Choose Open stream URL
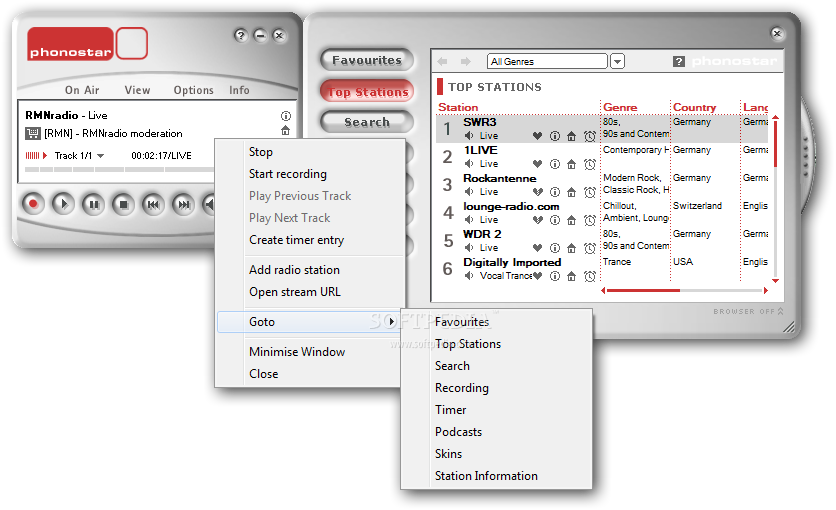This screenshot has width=836, height=510. [x=295, y=292]
